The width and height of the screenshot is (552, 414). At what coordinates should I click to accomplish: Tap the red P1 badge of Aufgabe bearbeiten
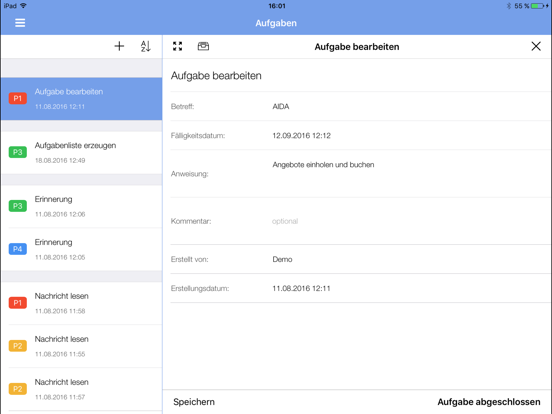tap(18, 99)
